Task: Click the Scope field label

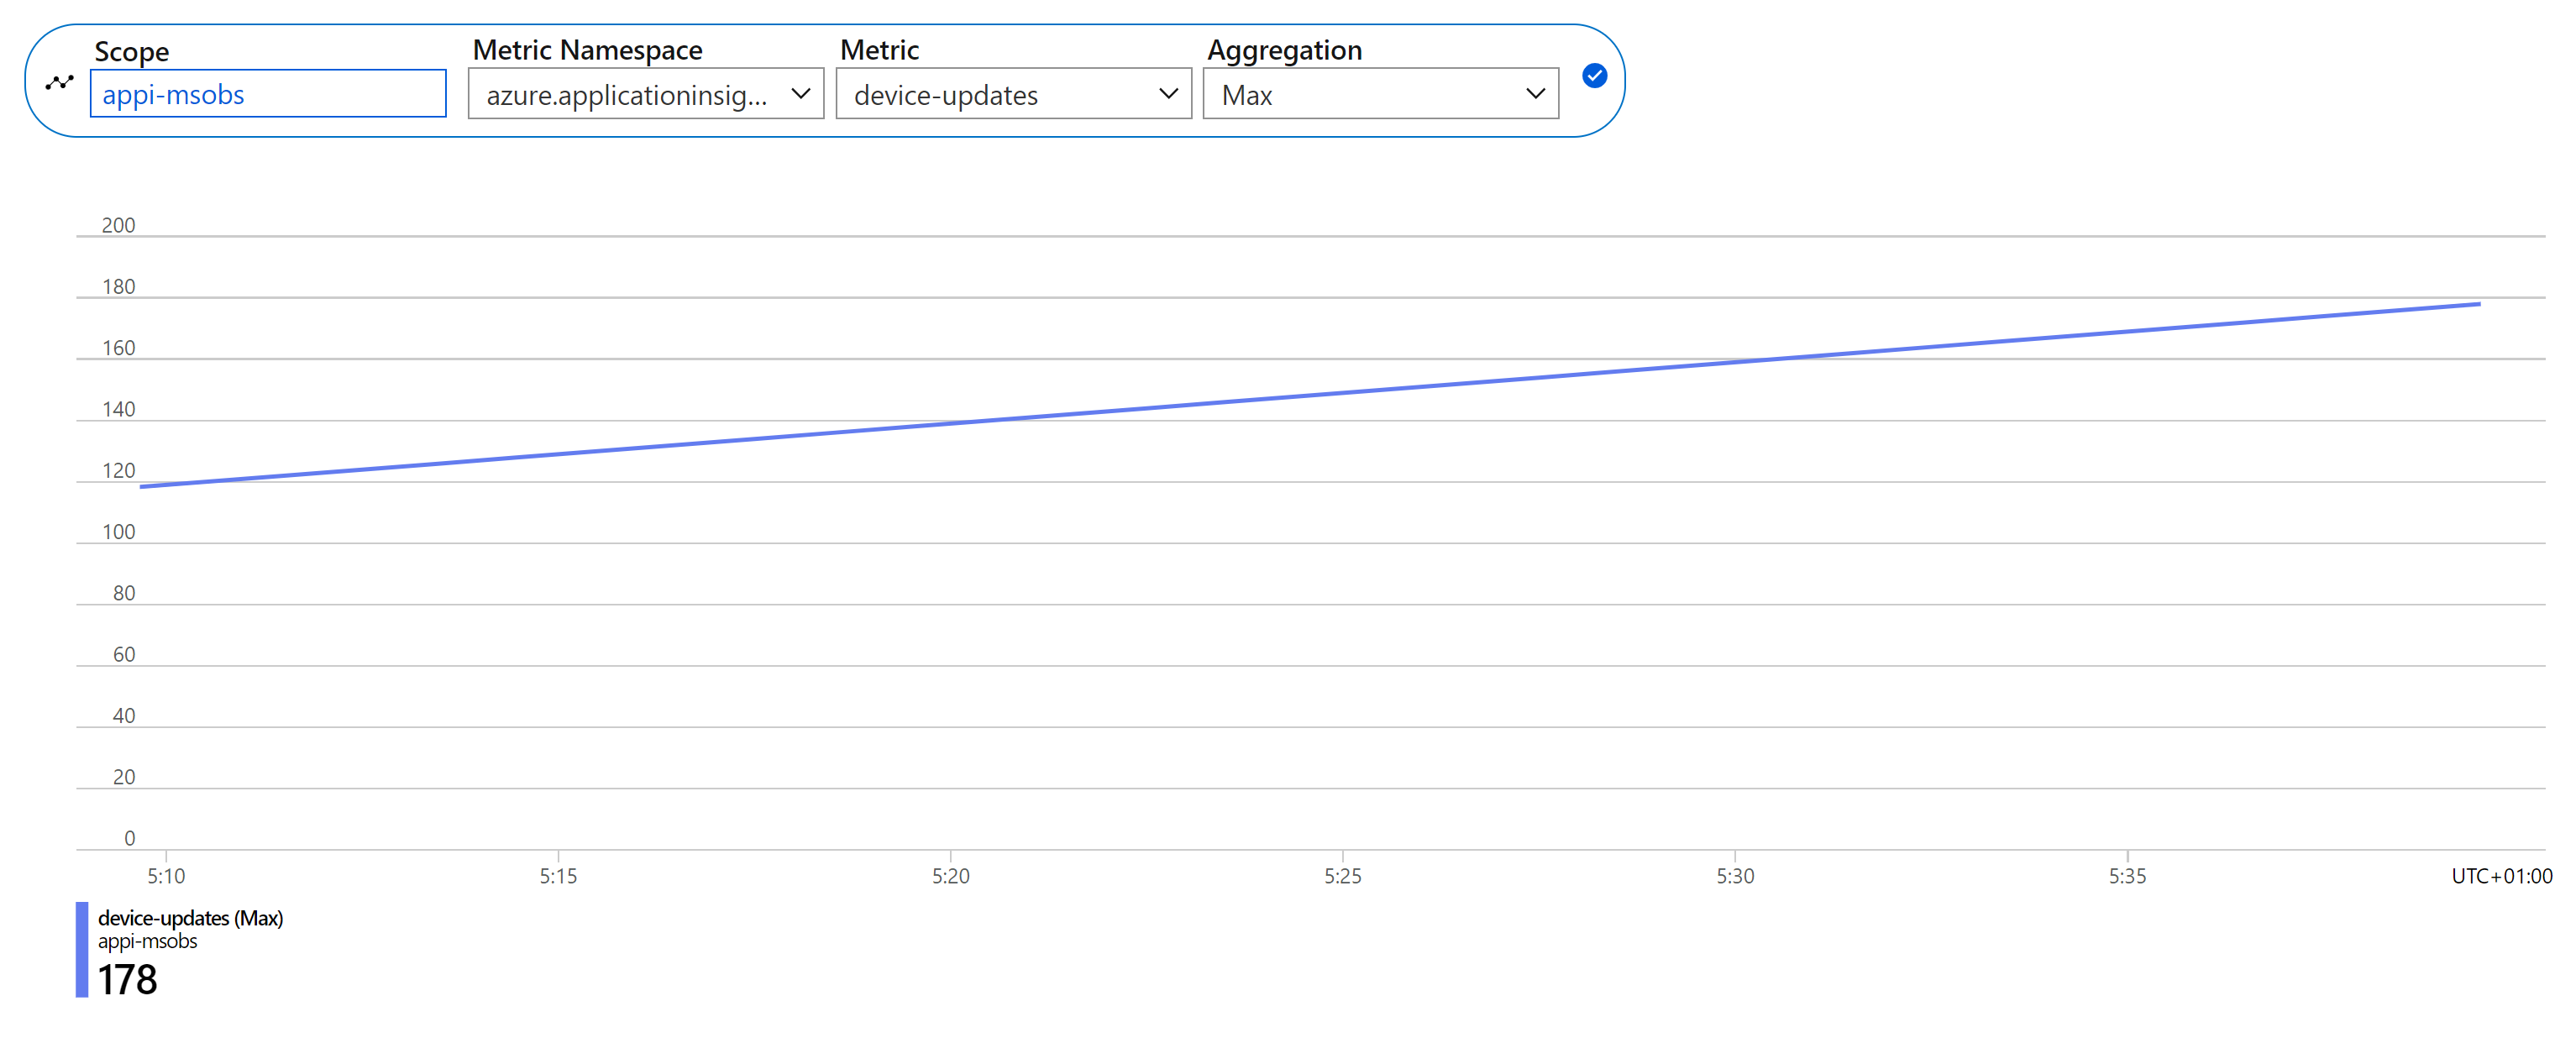Action: (x=131, y=51)
